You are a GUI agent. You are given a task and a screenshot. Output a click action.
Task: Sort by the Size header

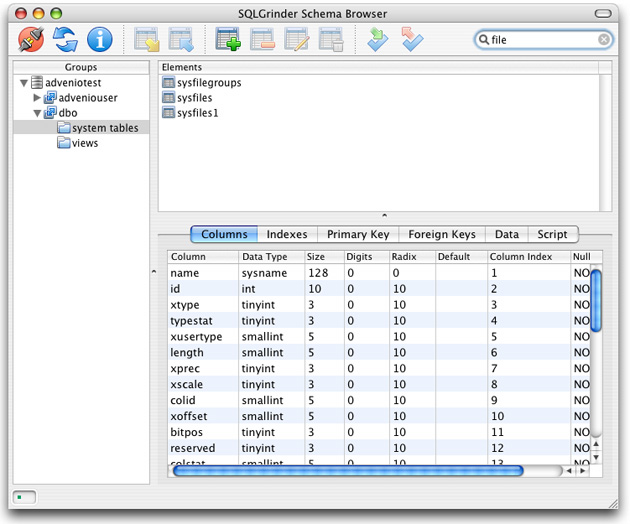tap(324, 257)
